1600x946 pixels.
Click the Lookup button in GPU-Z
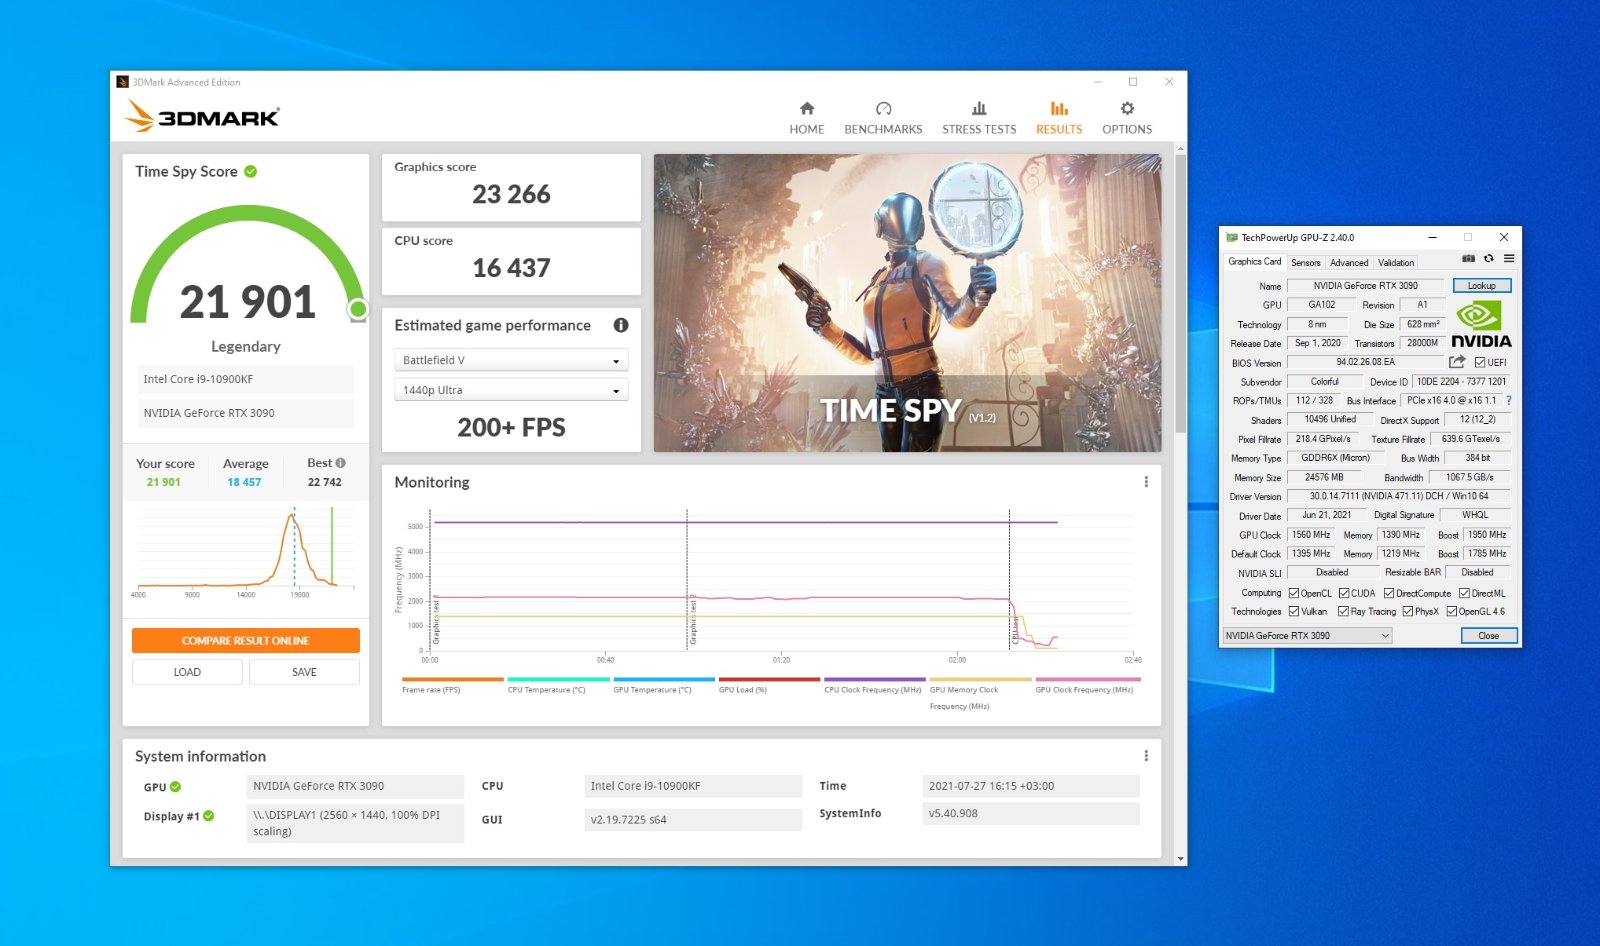tap(1481, 286)
